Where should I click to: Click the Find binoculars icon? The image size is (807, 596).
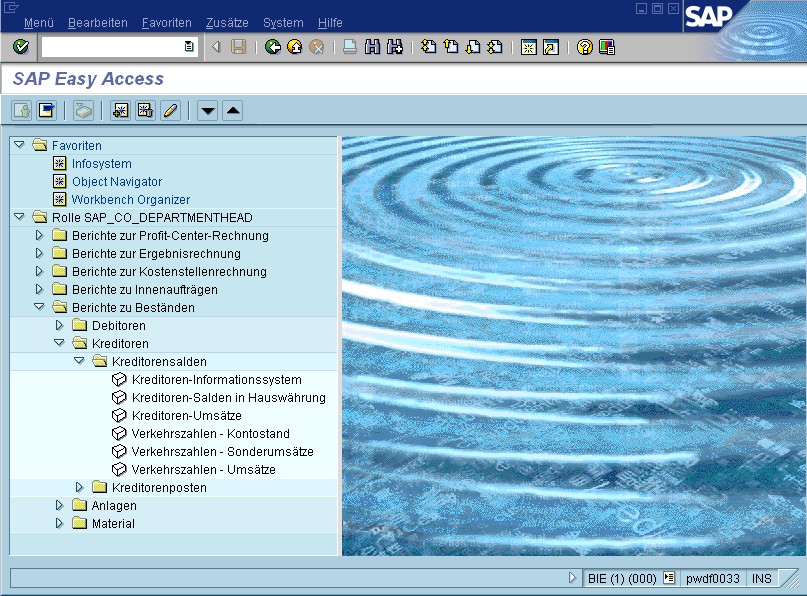[x=372, y=47]
